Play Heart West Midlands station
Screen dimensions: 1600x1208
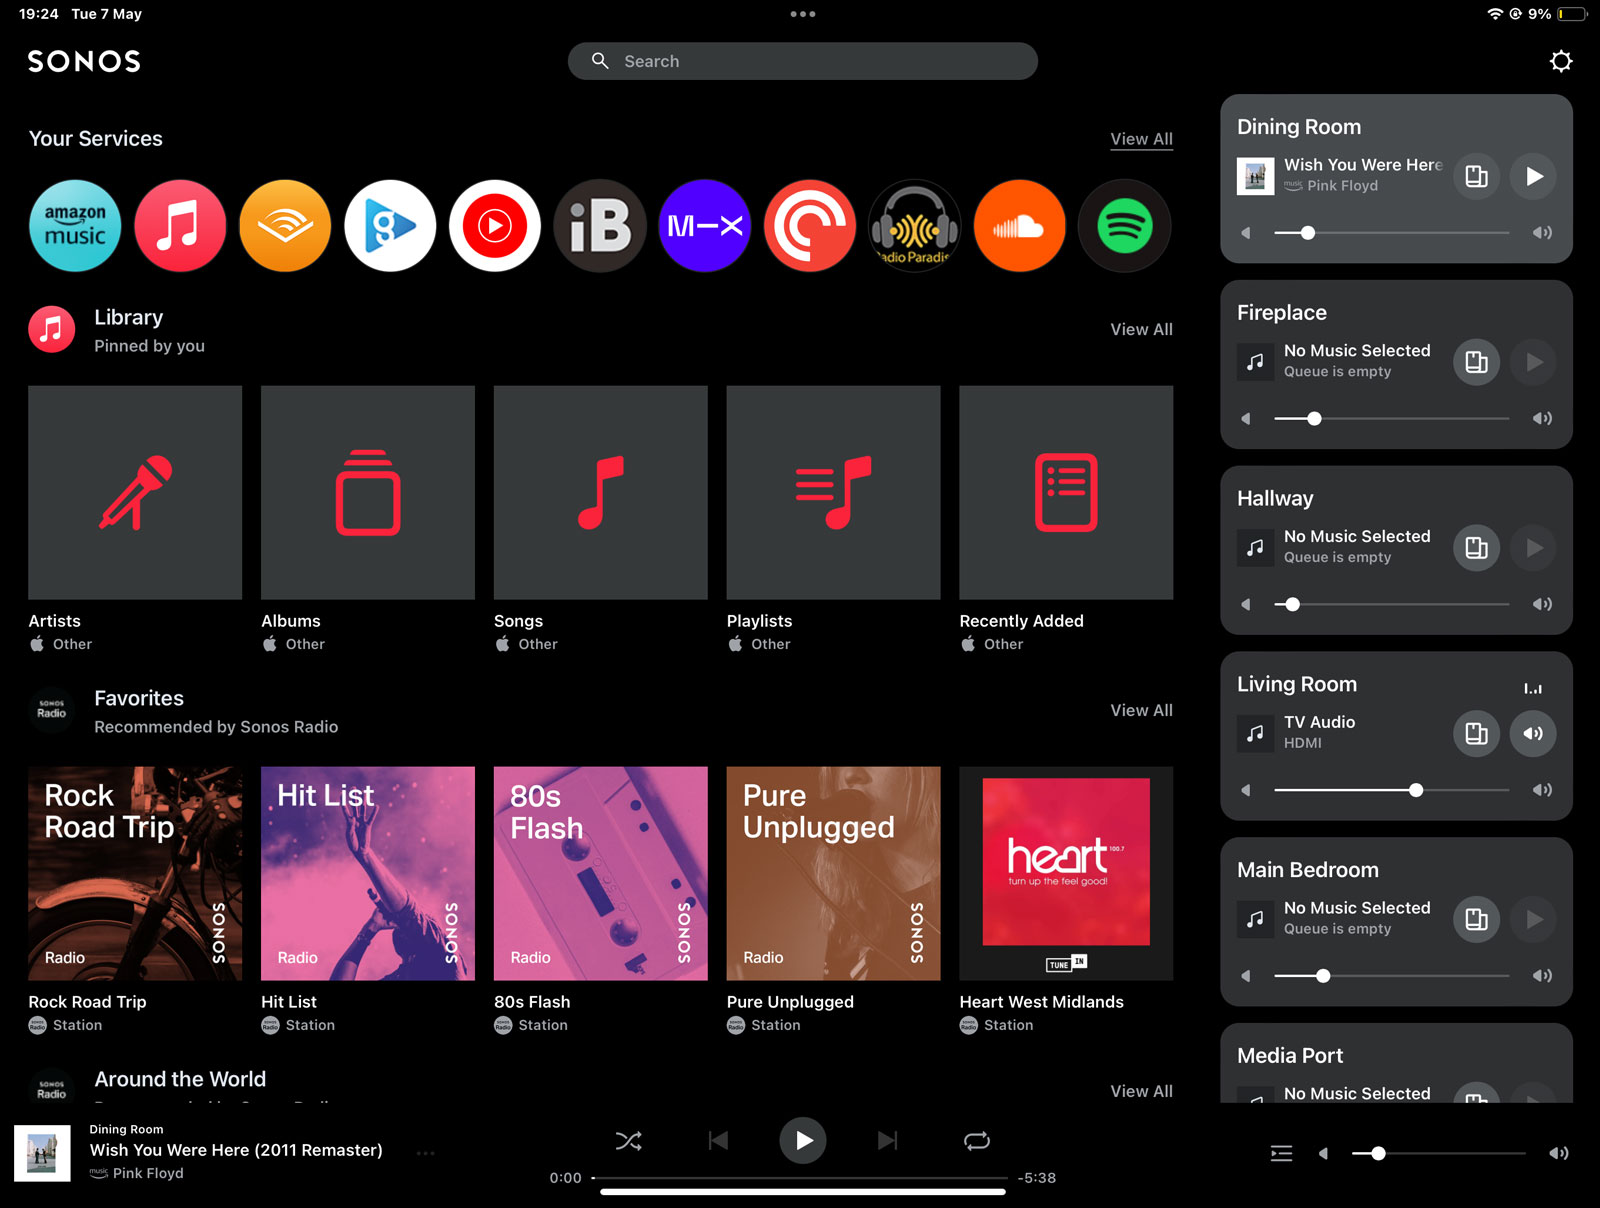coord(1066,874)
